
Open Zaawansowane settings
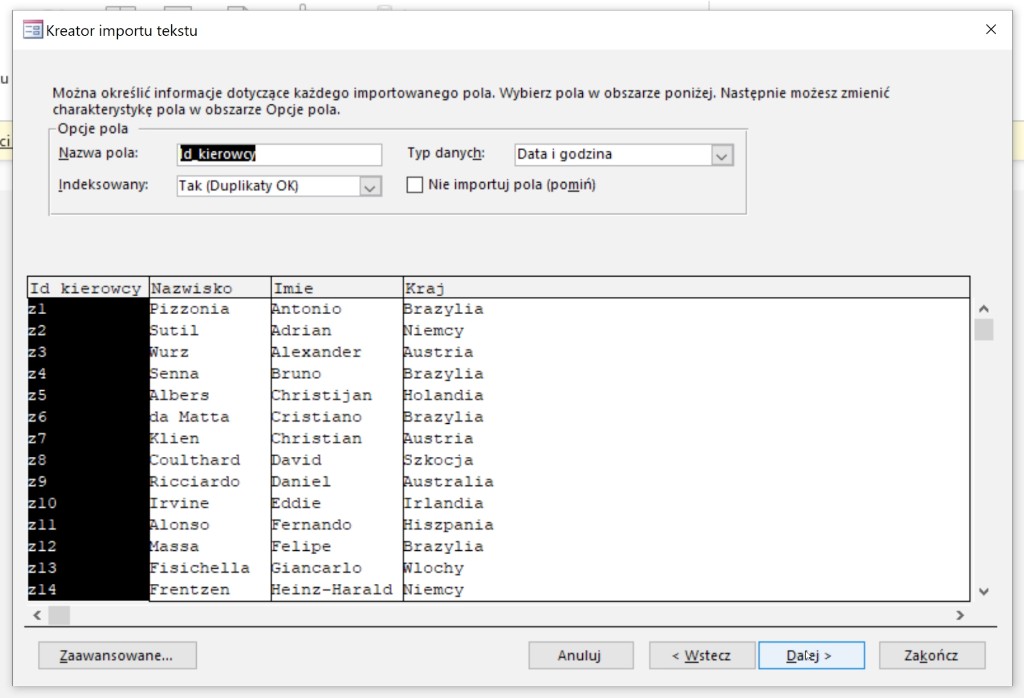pyautogui.click(x=117, y=655)
